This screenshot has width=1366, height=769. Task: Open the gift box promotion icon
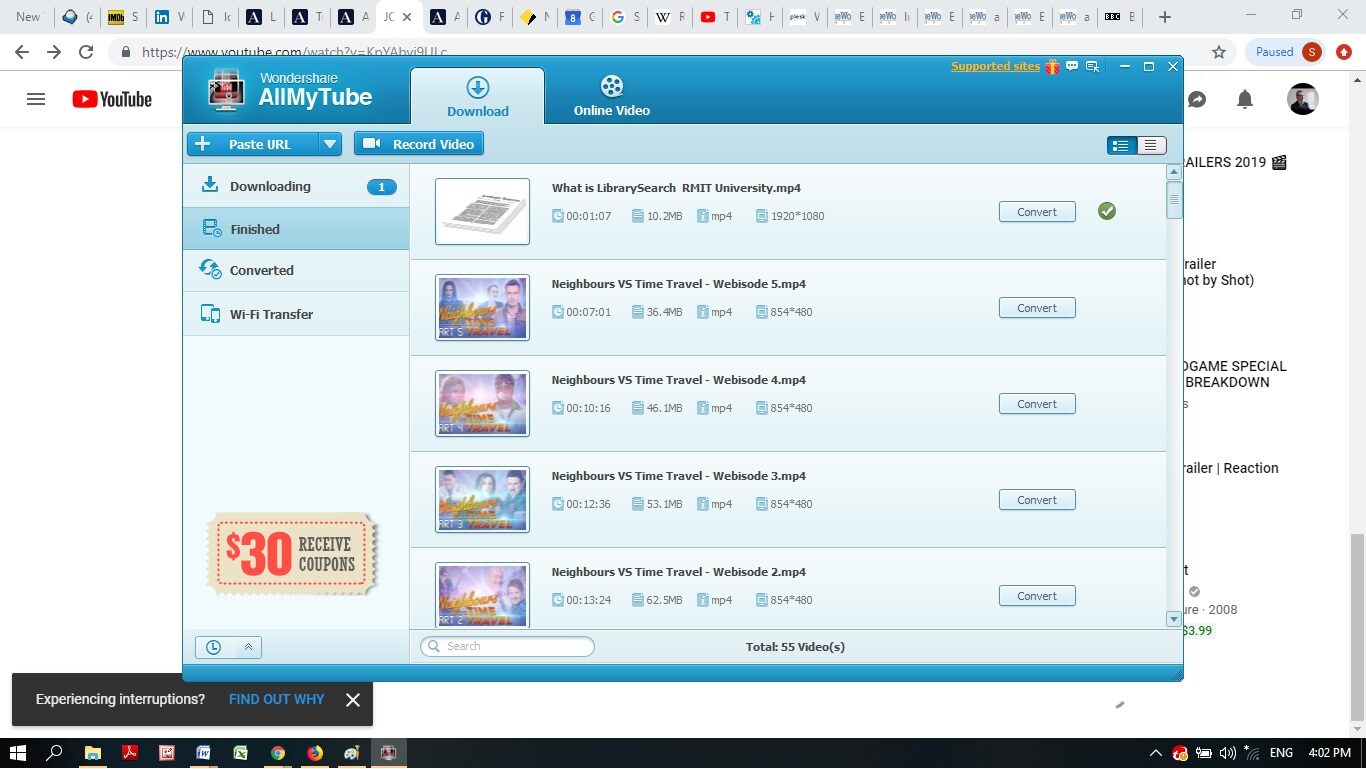(1052, 67)
